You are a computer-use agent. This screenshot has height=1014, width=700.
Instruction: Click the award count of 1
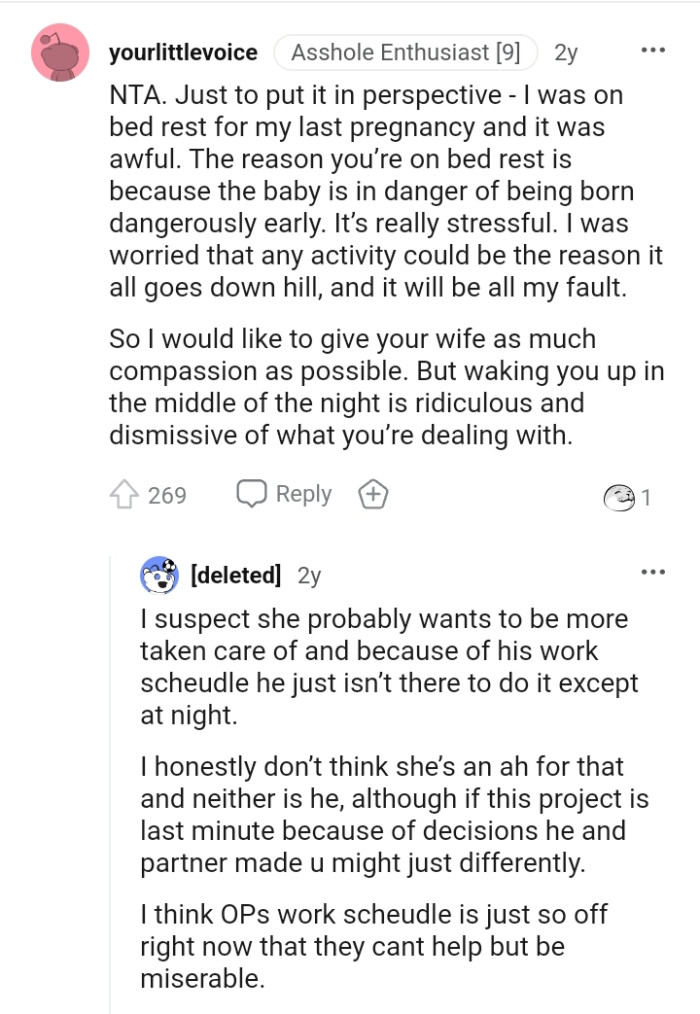click(x=646, y=496)
